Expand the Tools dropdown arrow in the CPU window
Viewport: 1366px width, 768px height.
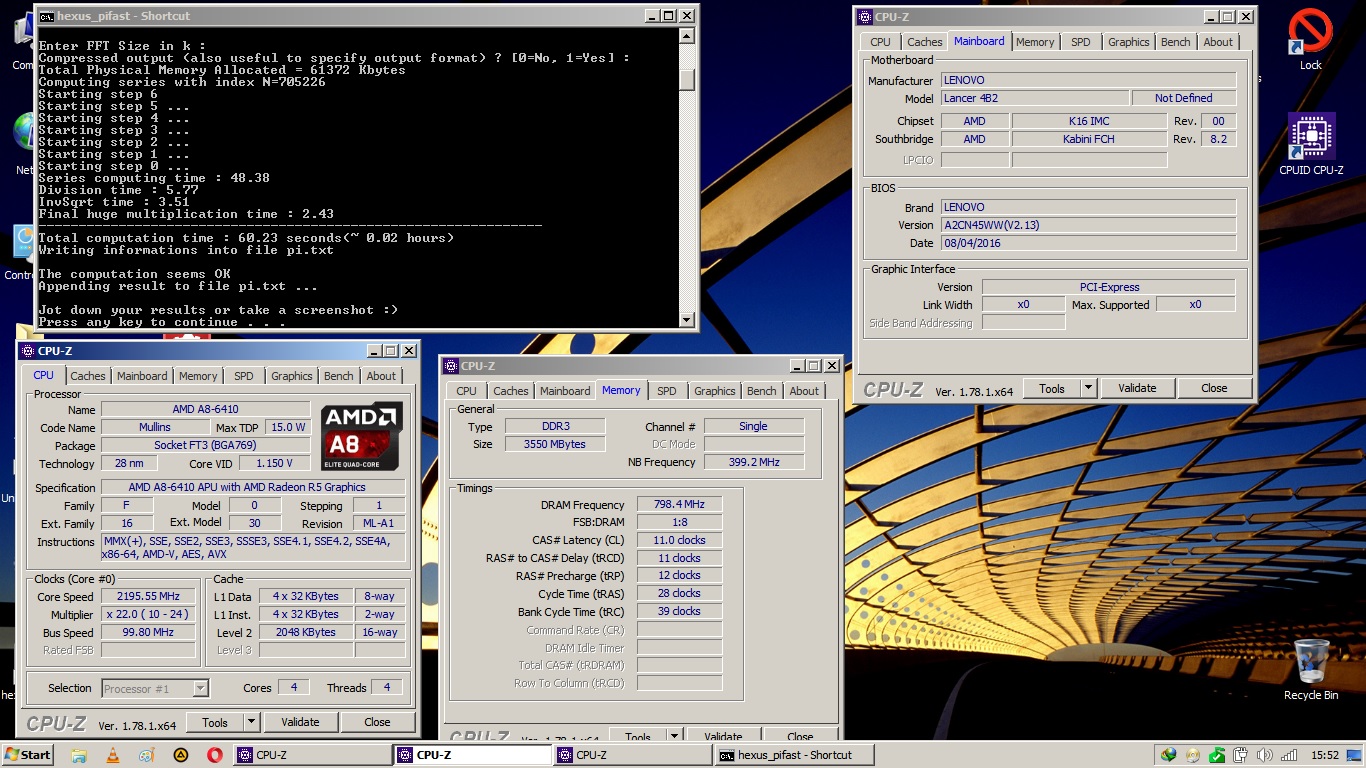tap(251, 722)
